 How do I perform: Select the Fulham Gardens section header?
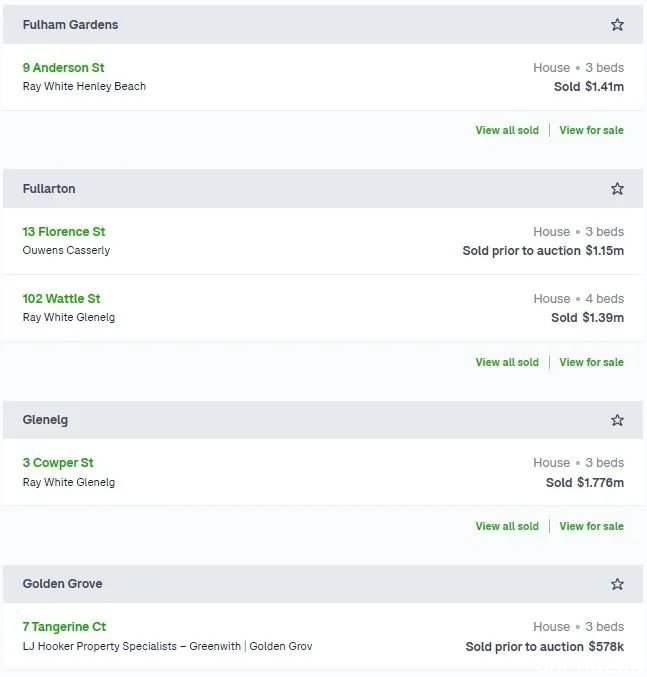[x=323, y=25]
